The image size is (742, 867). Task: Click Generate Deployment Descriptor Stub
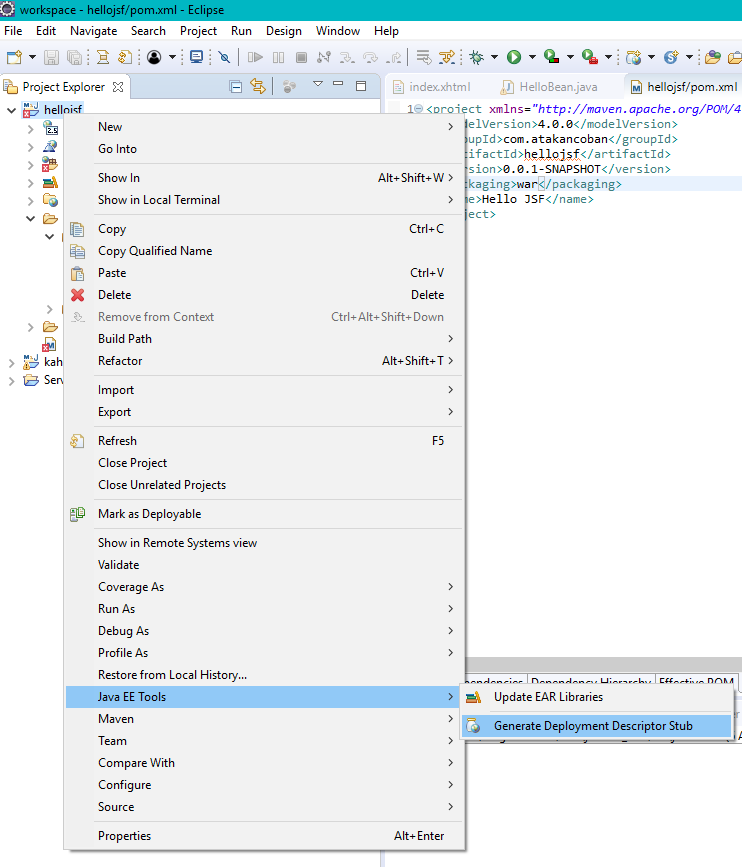[x=597, y=726]
